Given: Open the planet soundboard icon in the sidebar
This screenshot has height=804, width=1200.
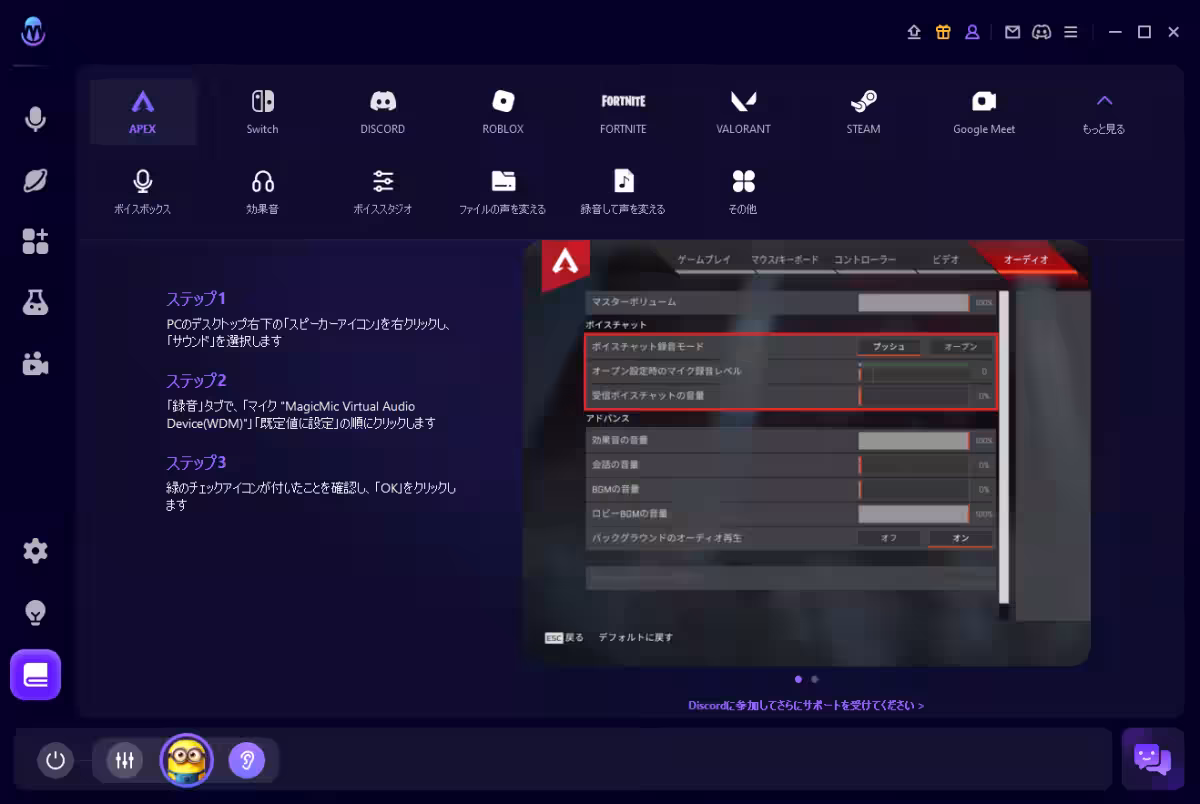Looking at the screenshot, I should pos(35,180).
